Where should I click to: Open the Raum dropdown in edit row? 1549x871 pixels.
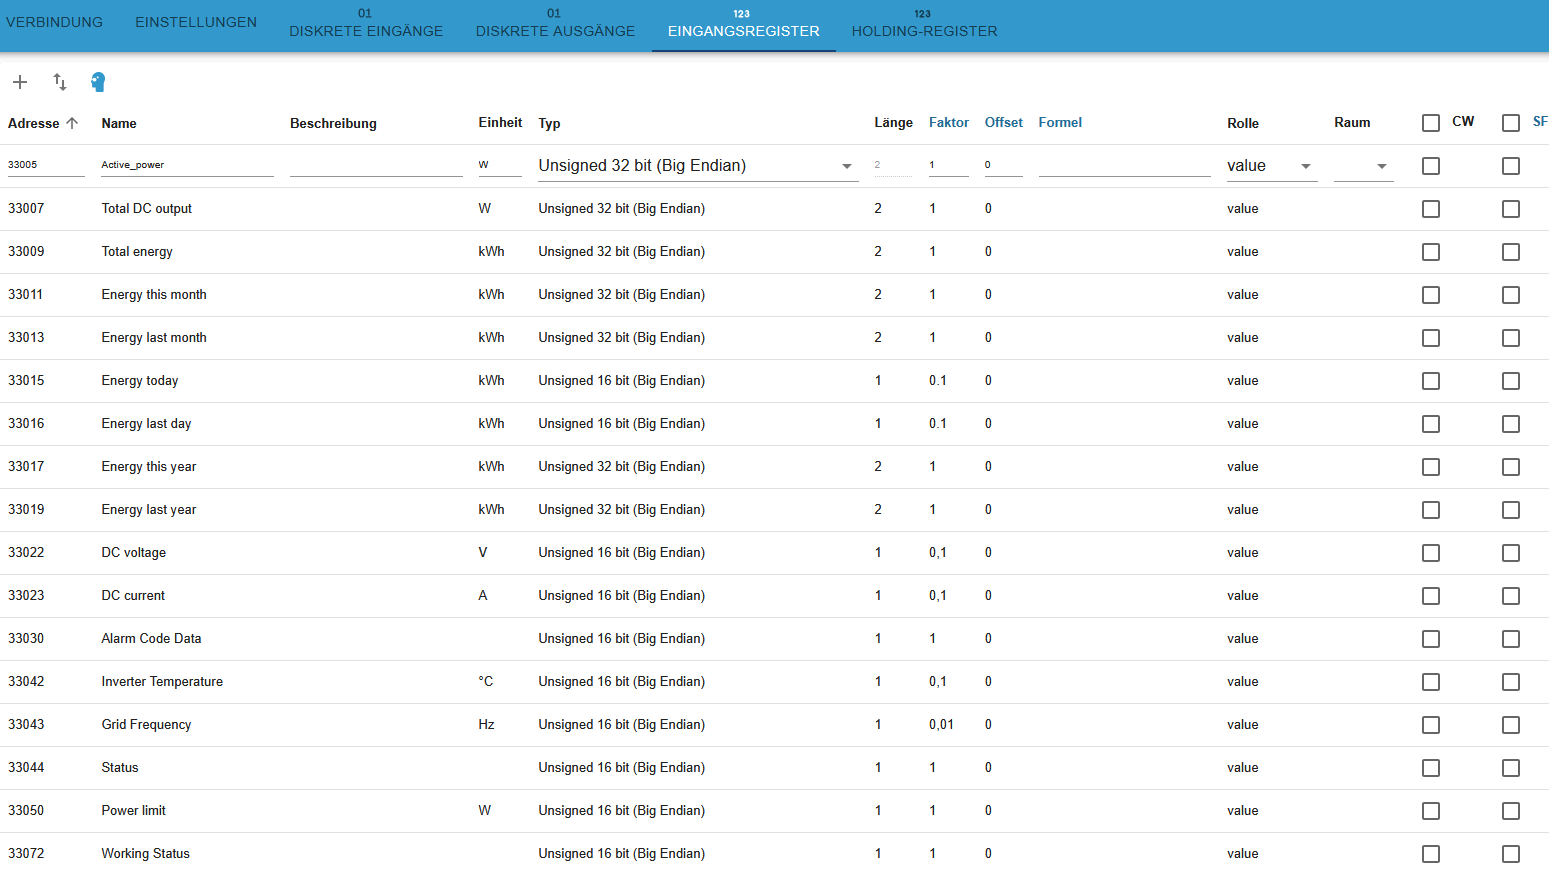pos(1363,166)
